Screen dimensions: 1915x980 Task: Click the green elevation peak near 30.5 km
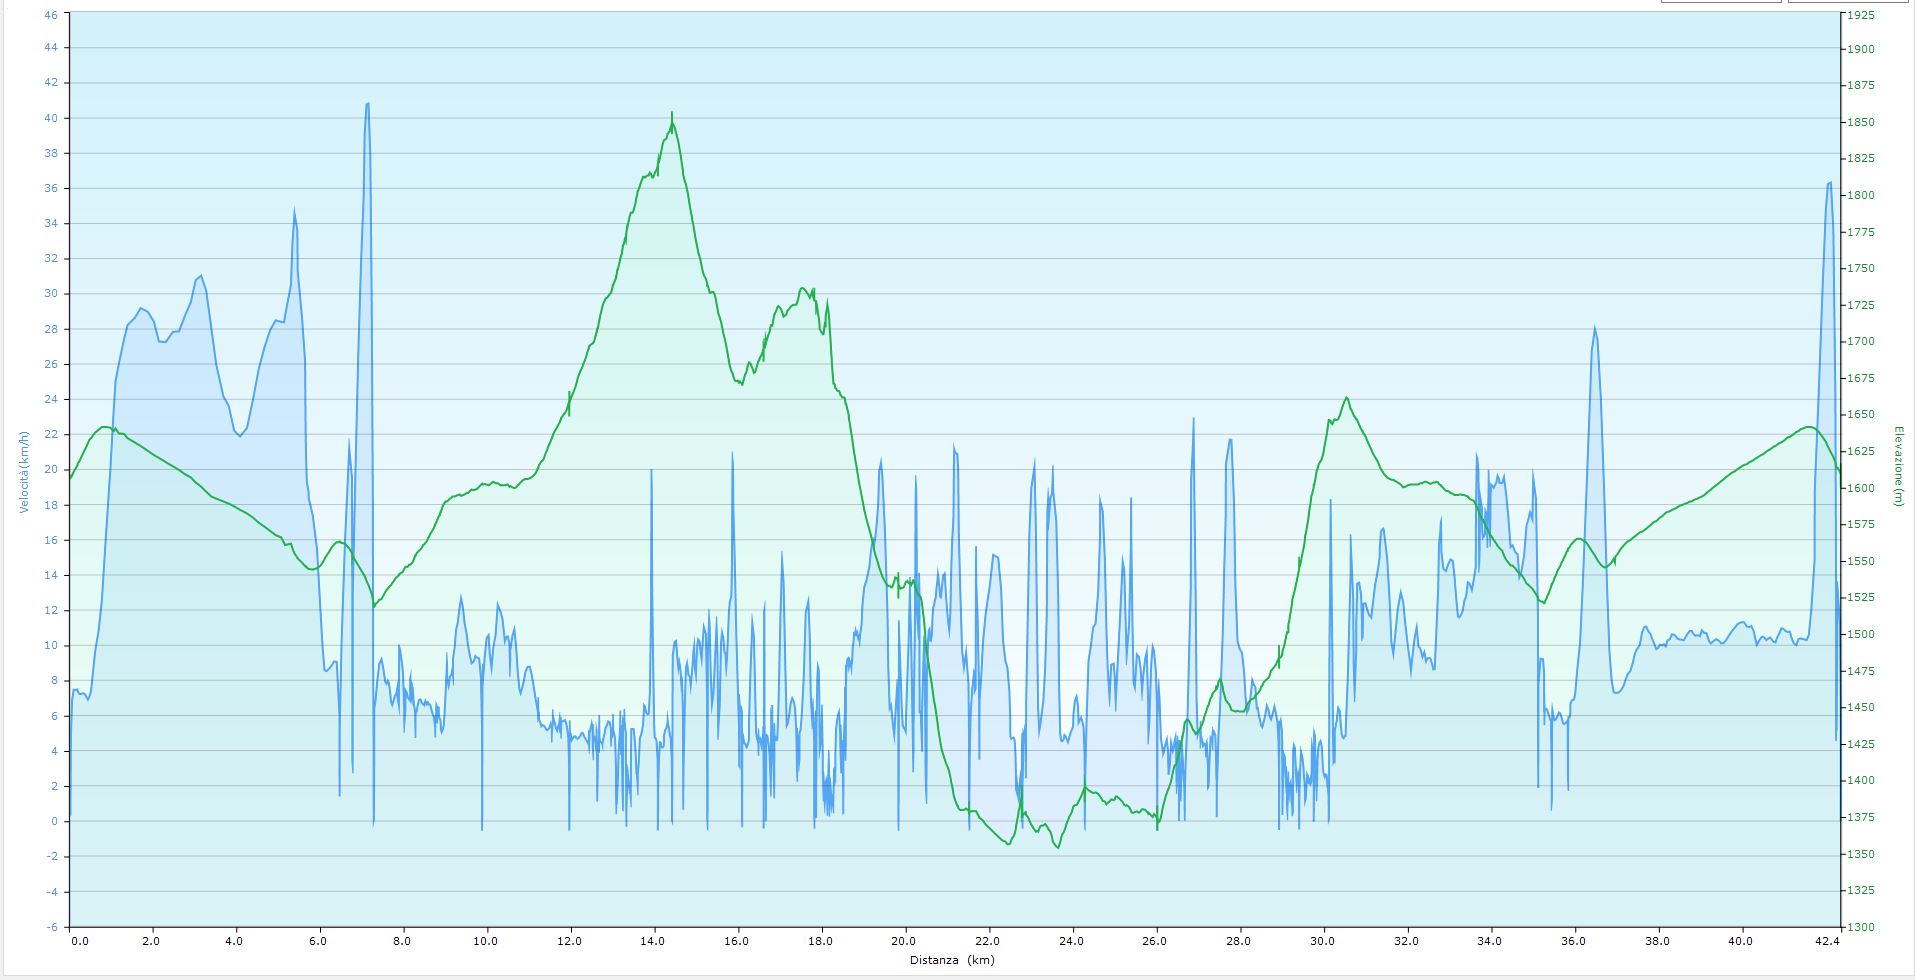point(1347,398)
